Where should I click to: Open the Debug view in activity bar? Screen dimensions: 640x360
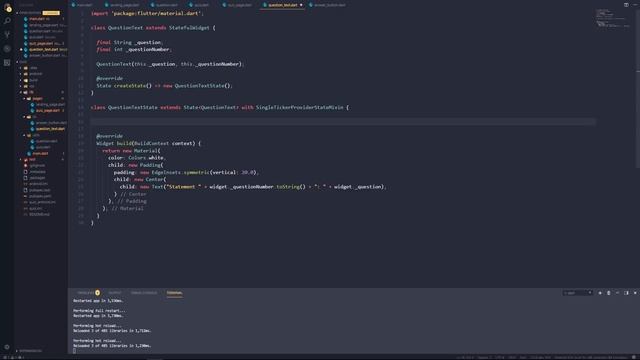click(x=7, y=49)
